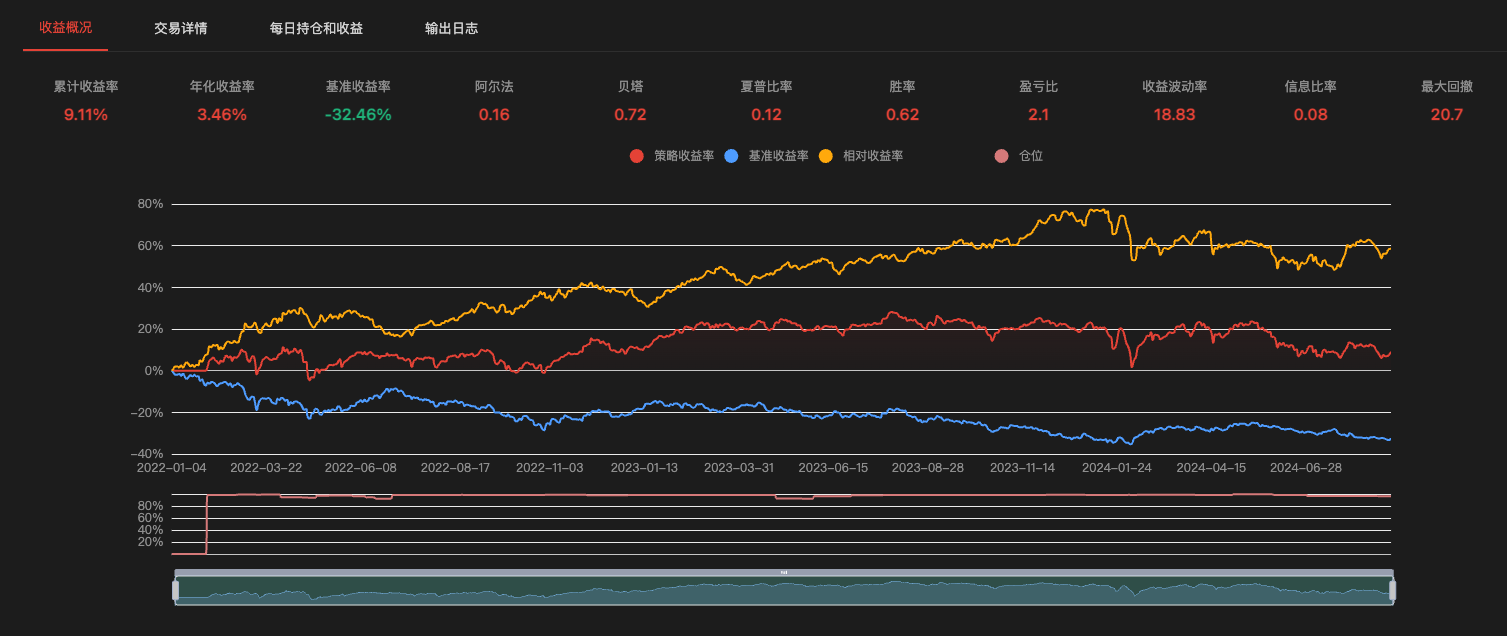The image size is (1507, 636).
Task: Click the right handle of zoom slider
Action: (x=1392, y=591)
